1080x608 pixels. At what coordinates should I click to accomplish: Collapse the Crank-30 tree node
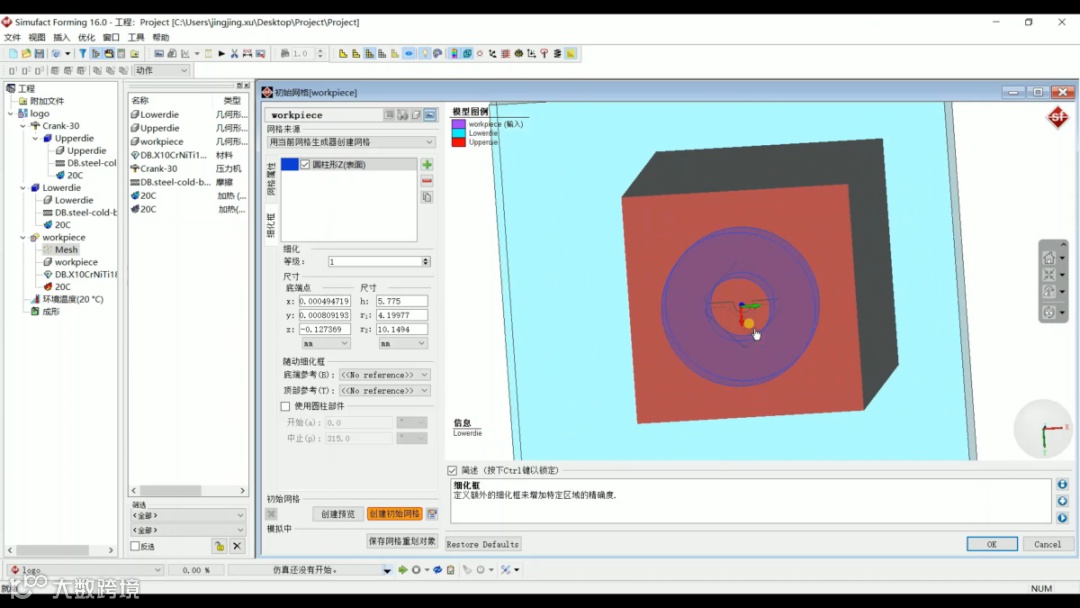(23, 126)
